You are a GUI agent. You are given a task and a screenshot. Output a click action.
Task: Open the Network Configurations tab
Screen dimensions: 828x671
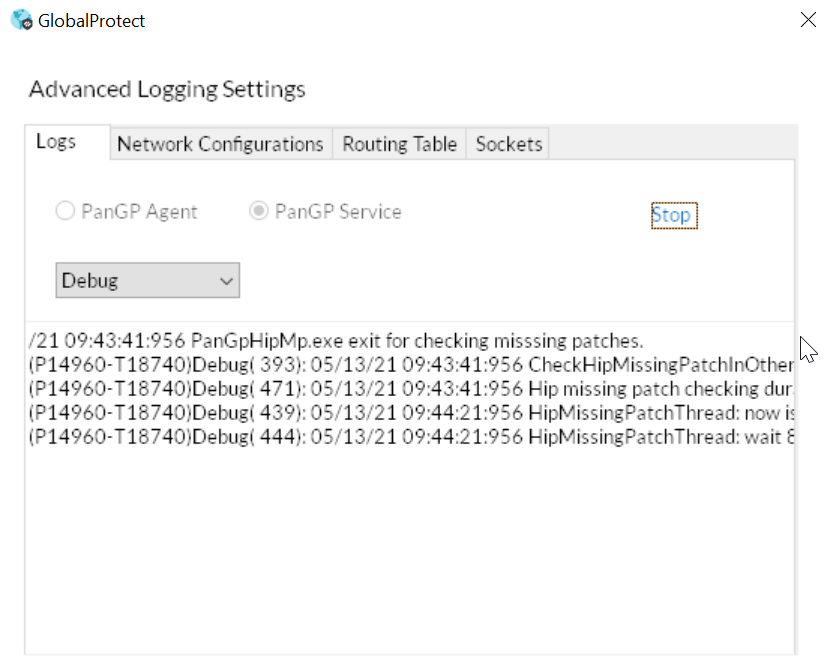point(220,144)
